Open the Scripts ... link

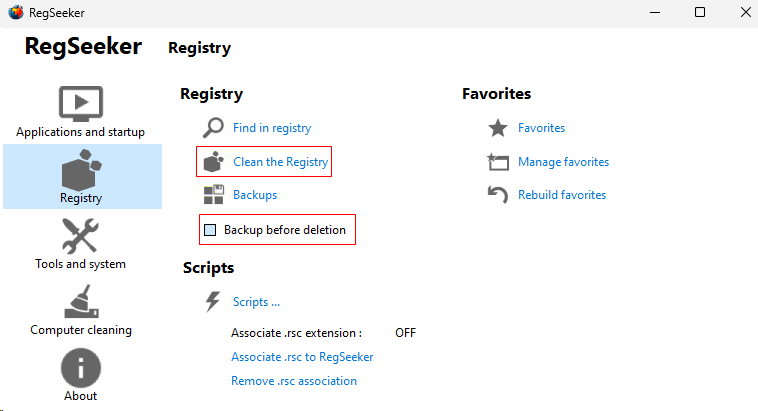256,301
